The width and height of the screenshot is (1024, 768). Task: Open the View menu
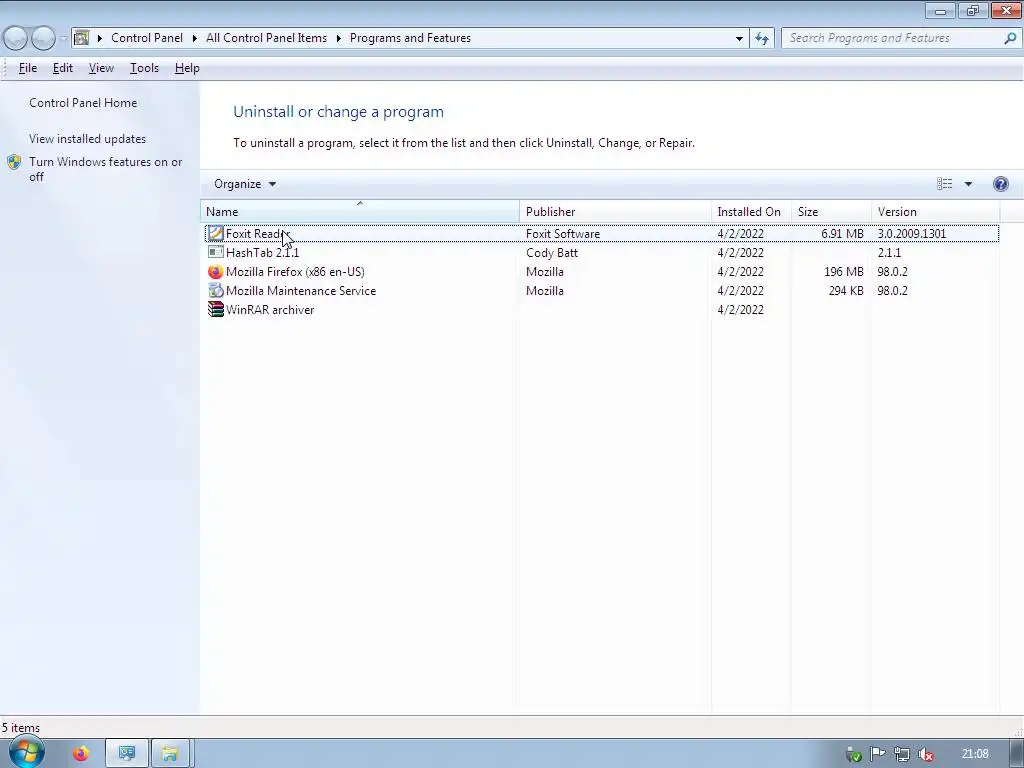[x=101, y=68]
